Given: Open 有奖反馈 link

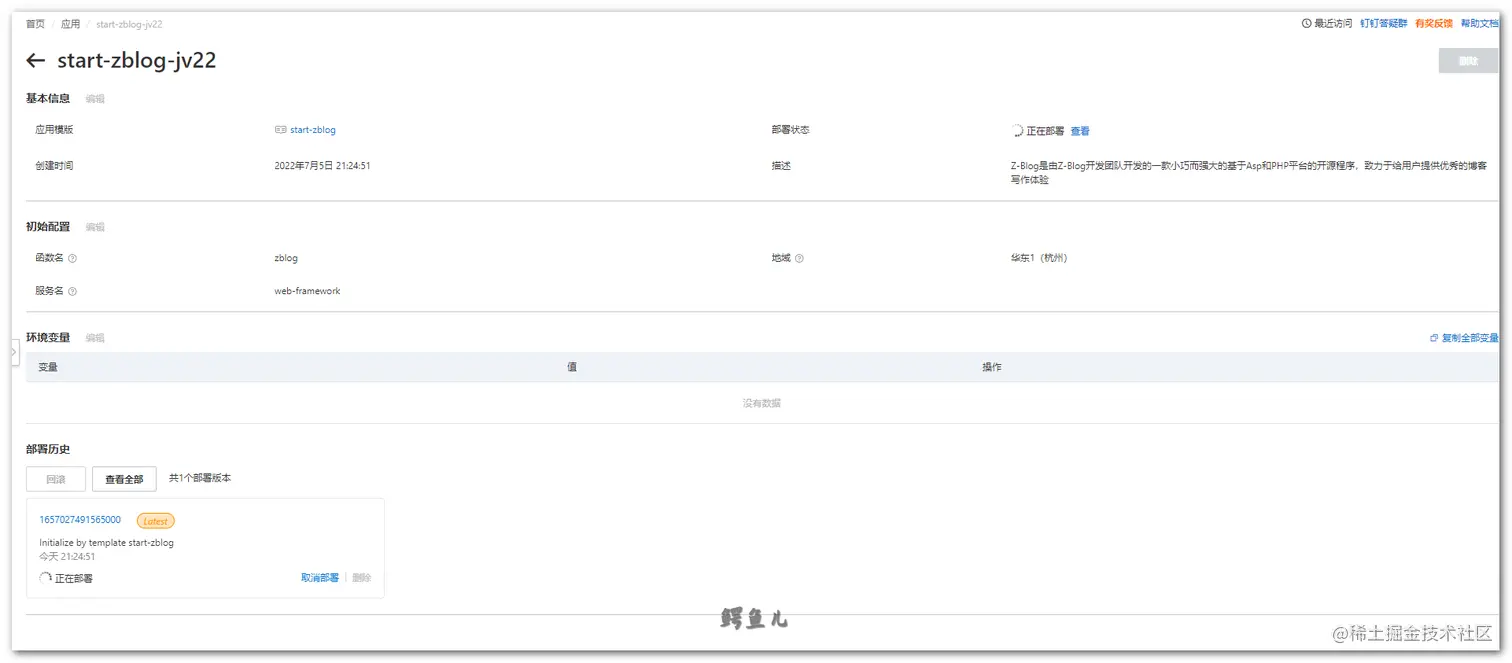Looking at the screenshot, I should coord(1434,23).
